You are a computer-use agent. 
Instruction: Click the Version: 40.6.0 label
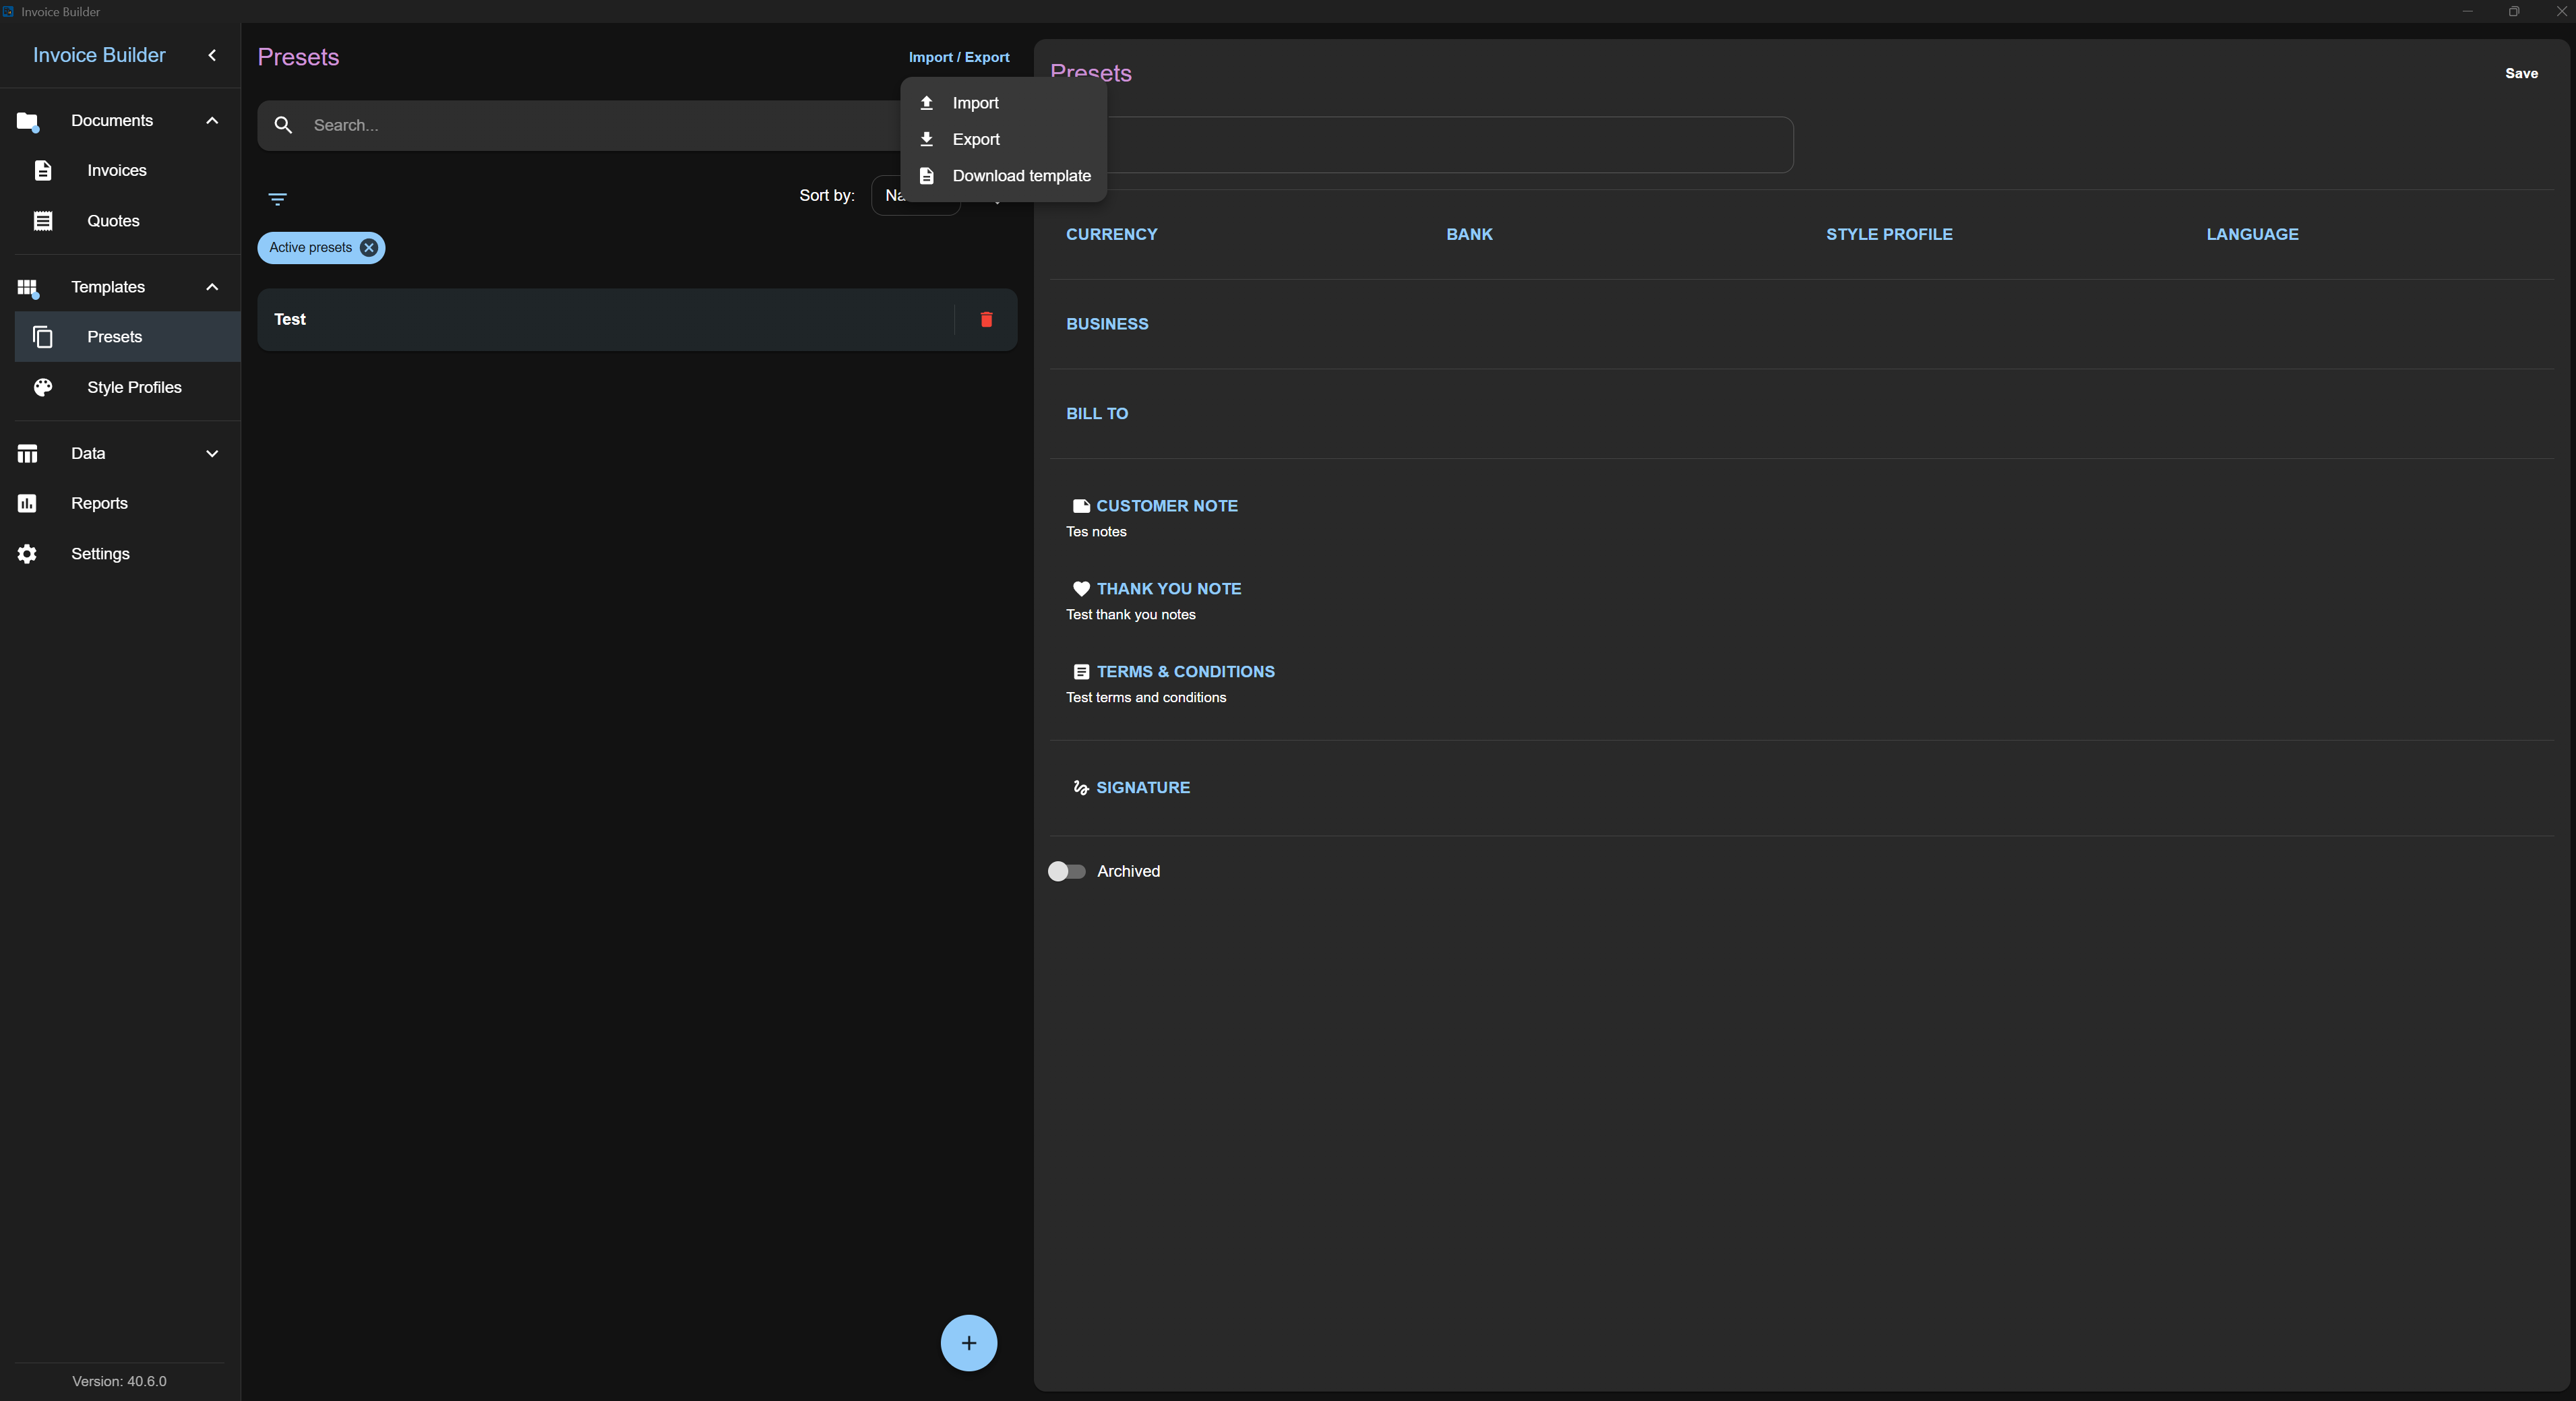point(119,1381)
